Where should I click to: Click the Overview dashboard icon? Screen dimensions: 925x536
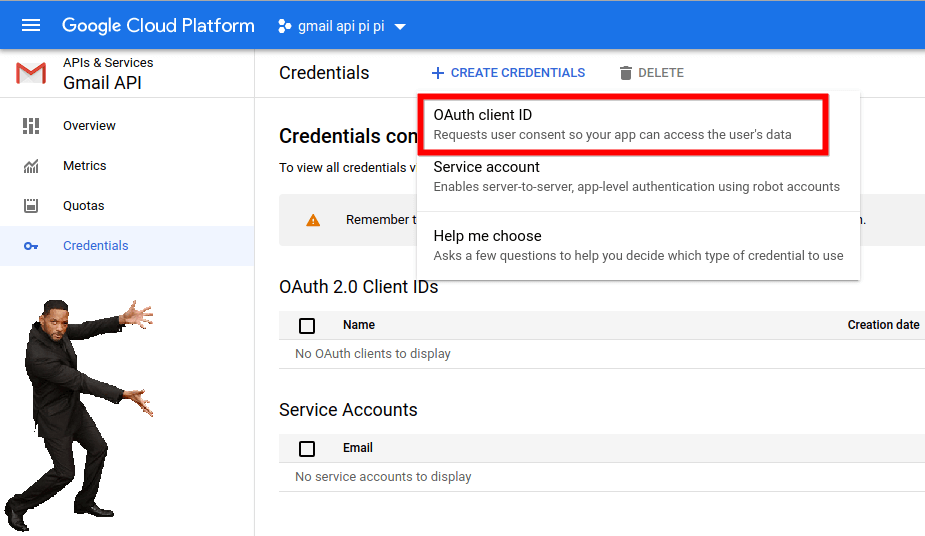pos(31,126)
